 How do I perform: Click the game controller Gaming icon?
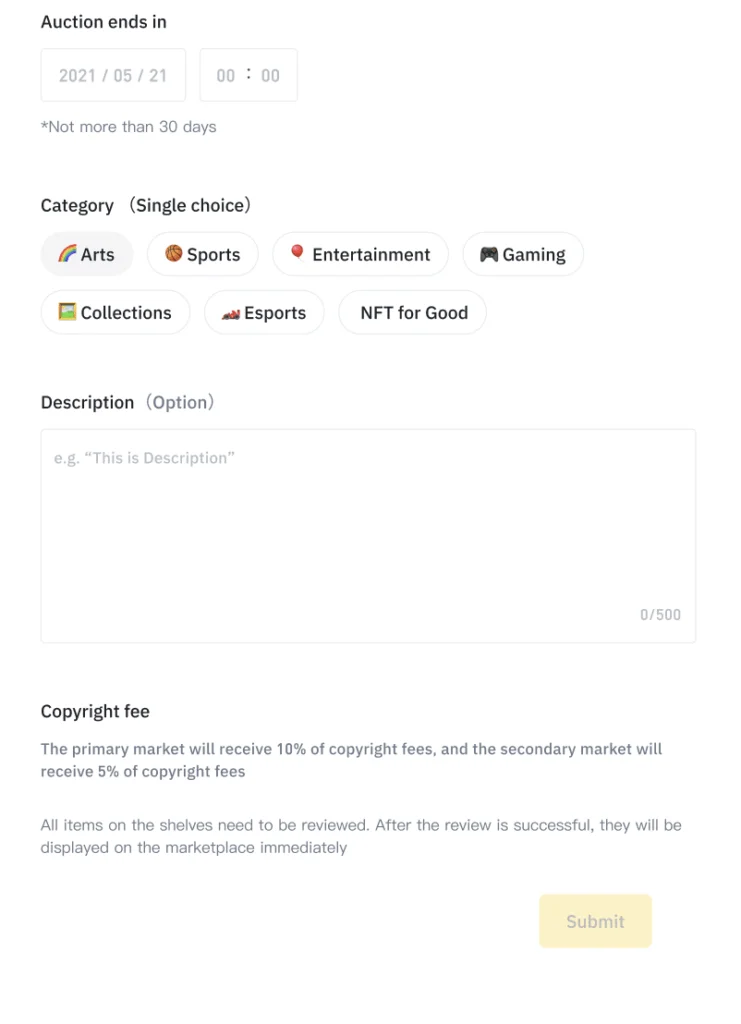point(489,254)
